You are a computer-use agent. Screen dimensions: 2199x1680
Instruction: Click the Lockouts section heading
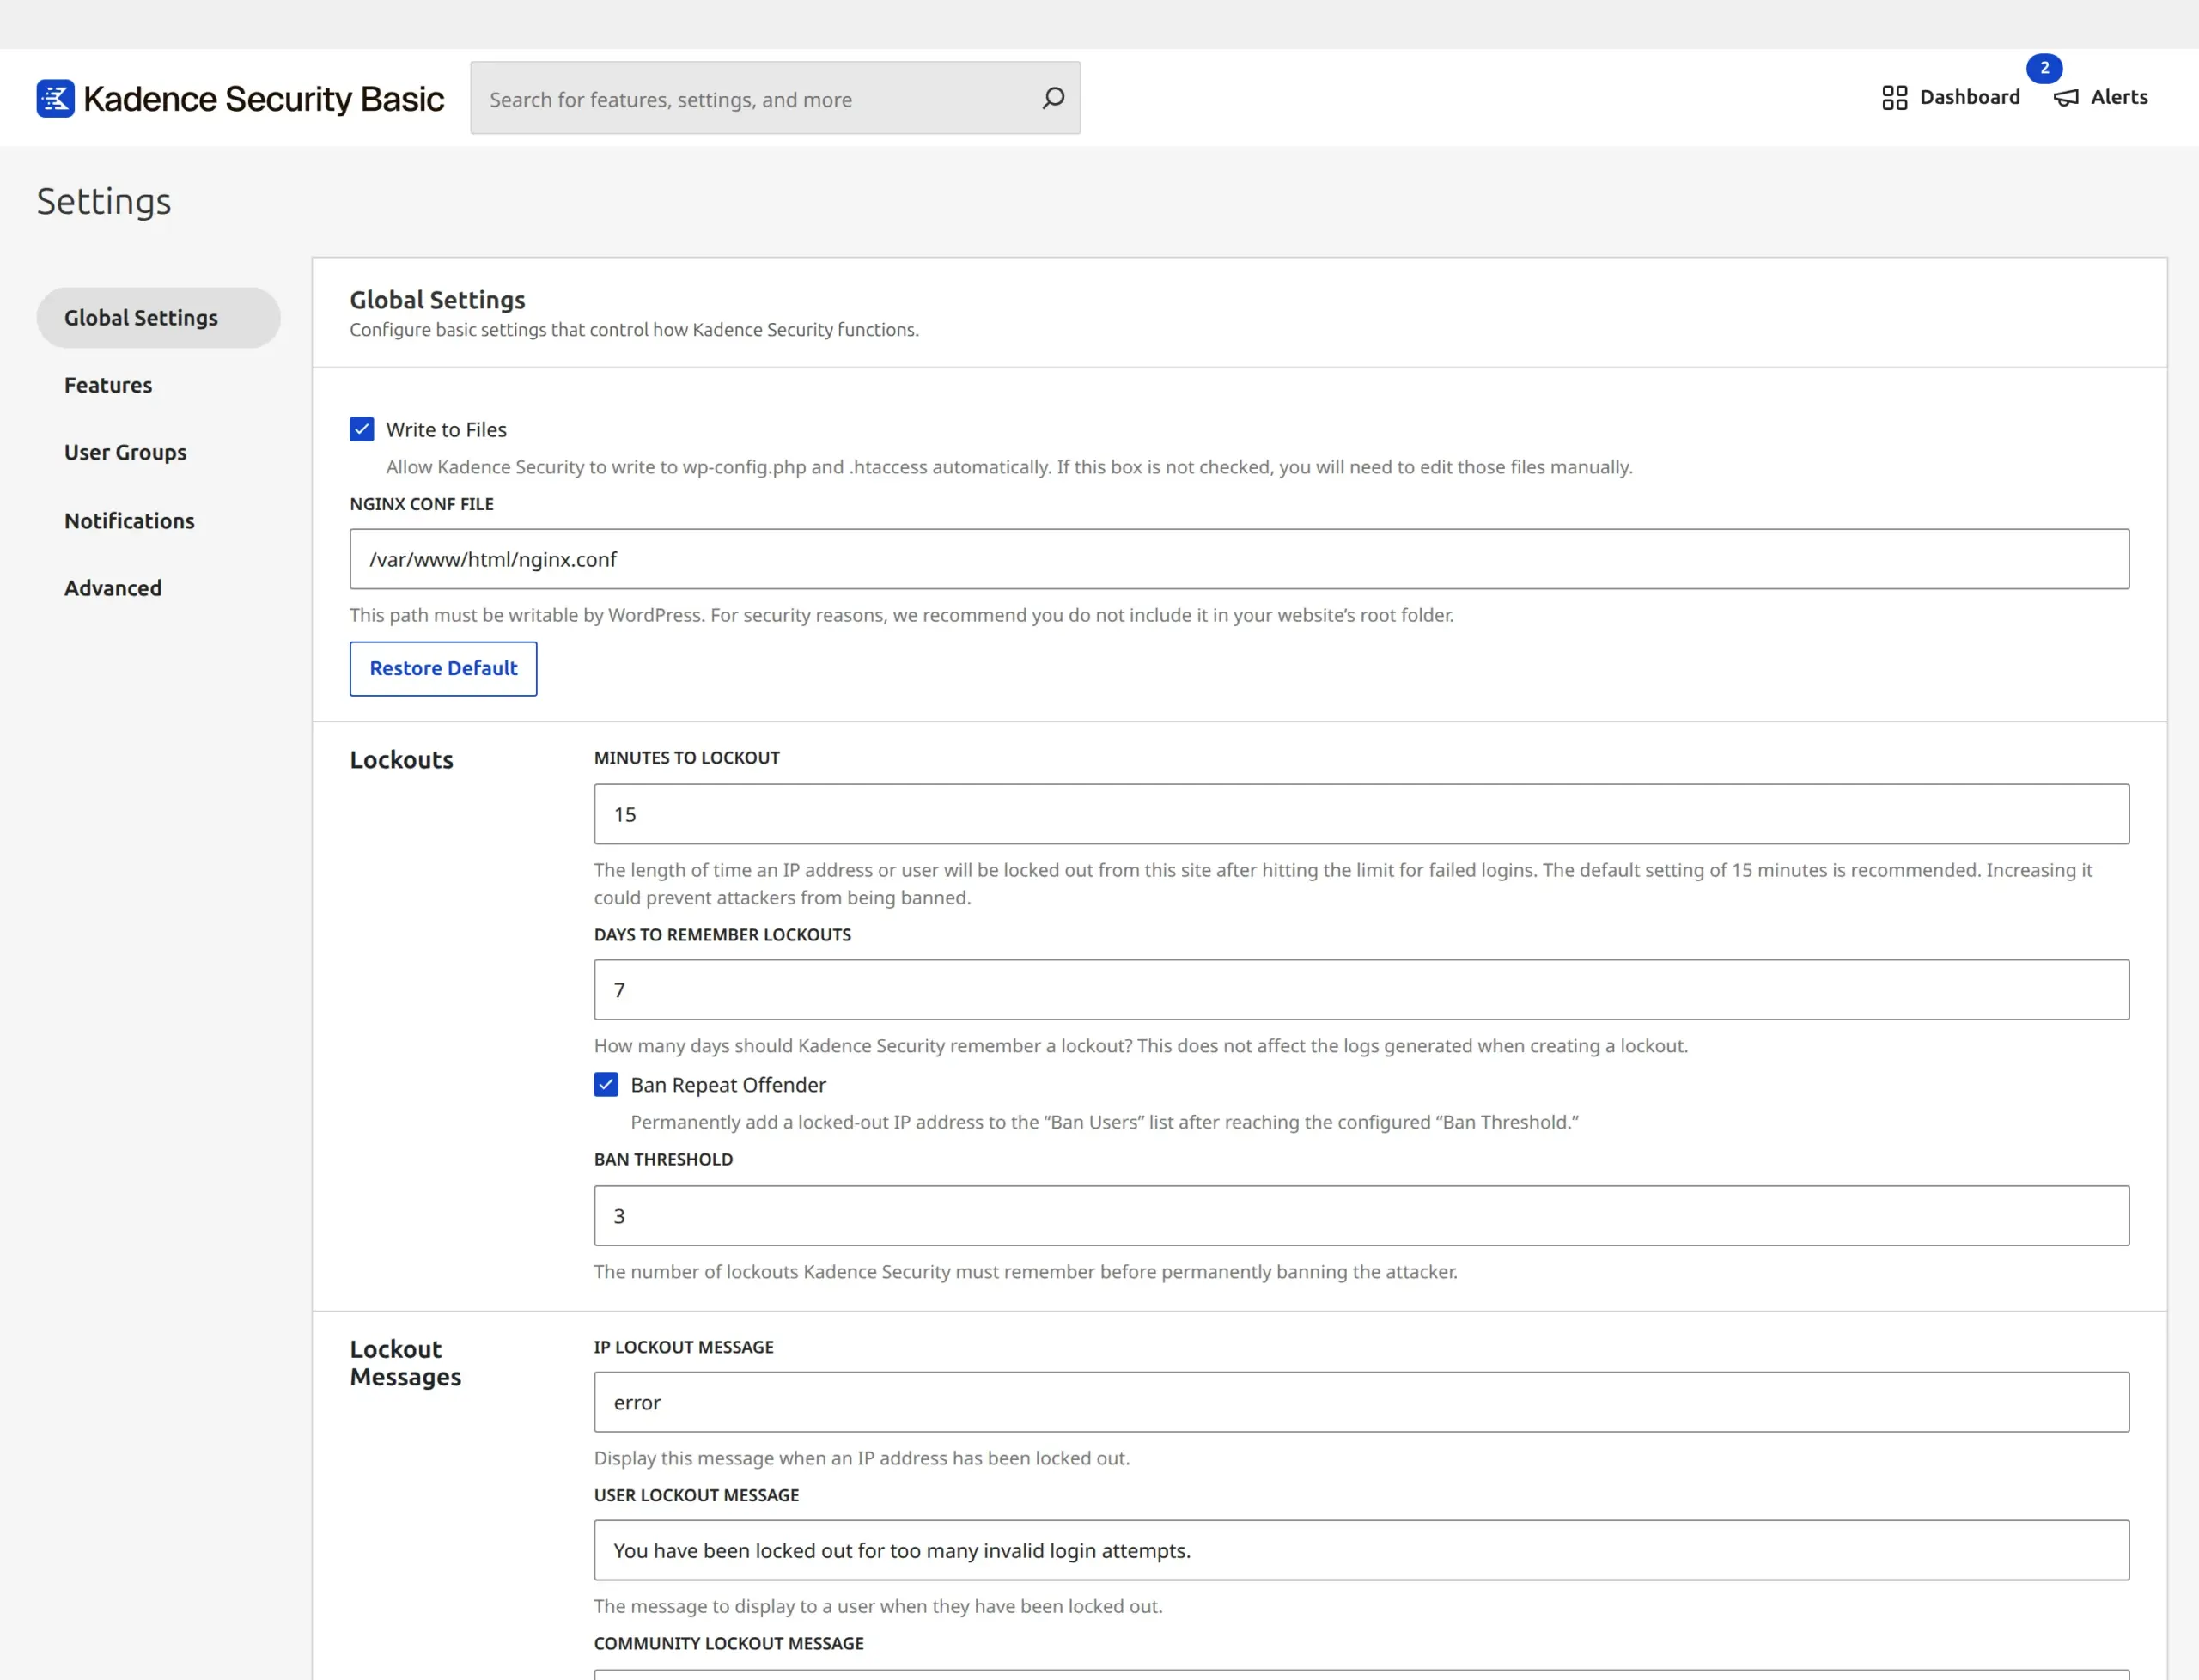pos(401,760)
